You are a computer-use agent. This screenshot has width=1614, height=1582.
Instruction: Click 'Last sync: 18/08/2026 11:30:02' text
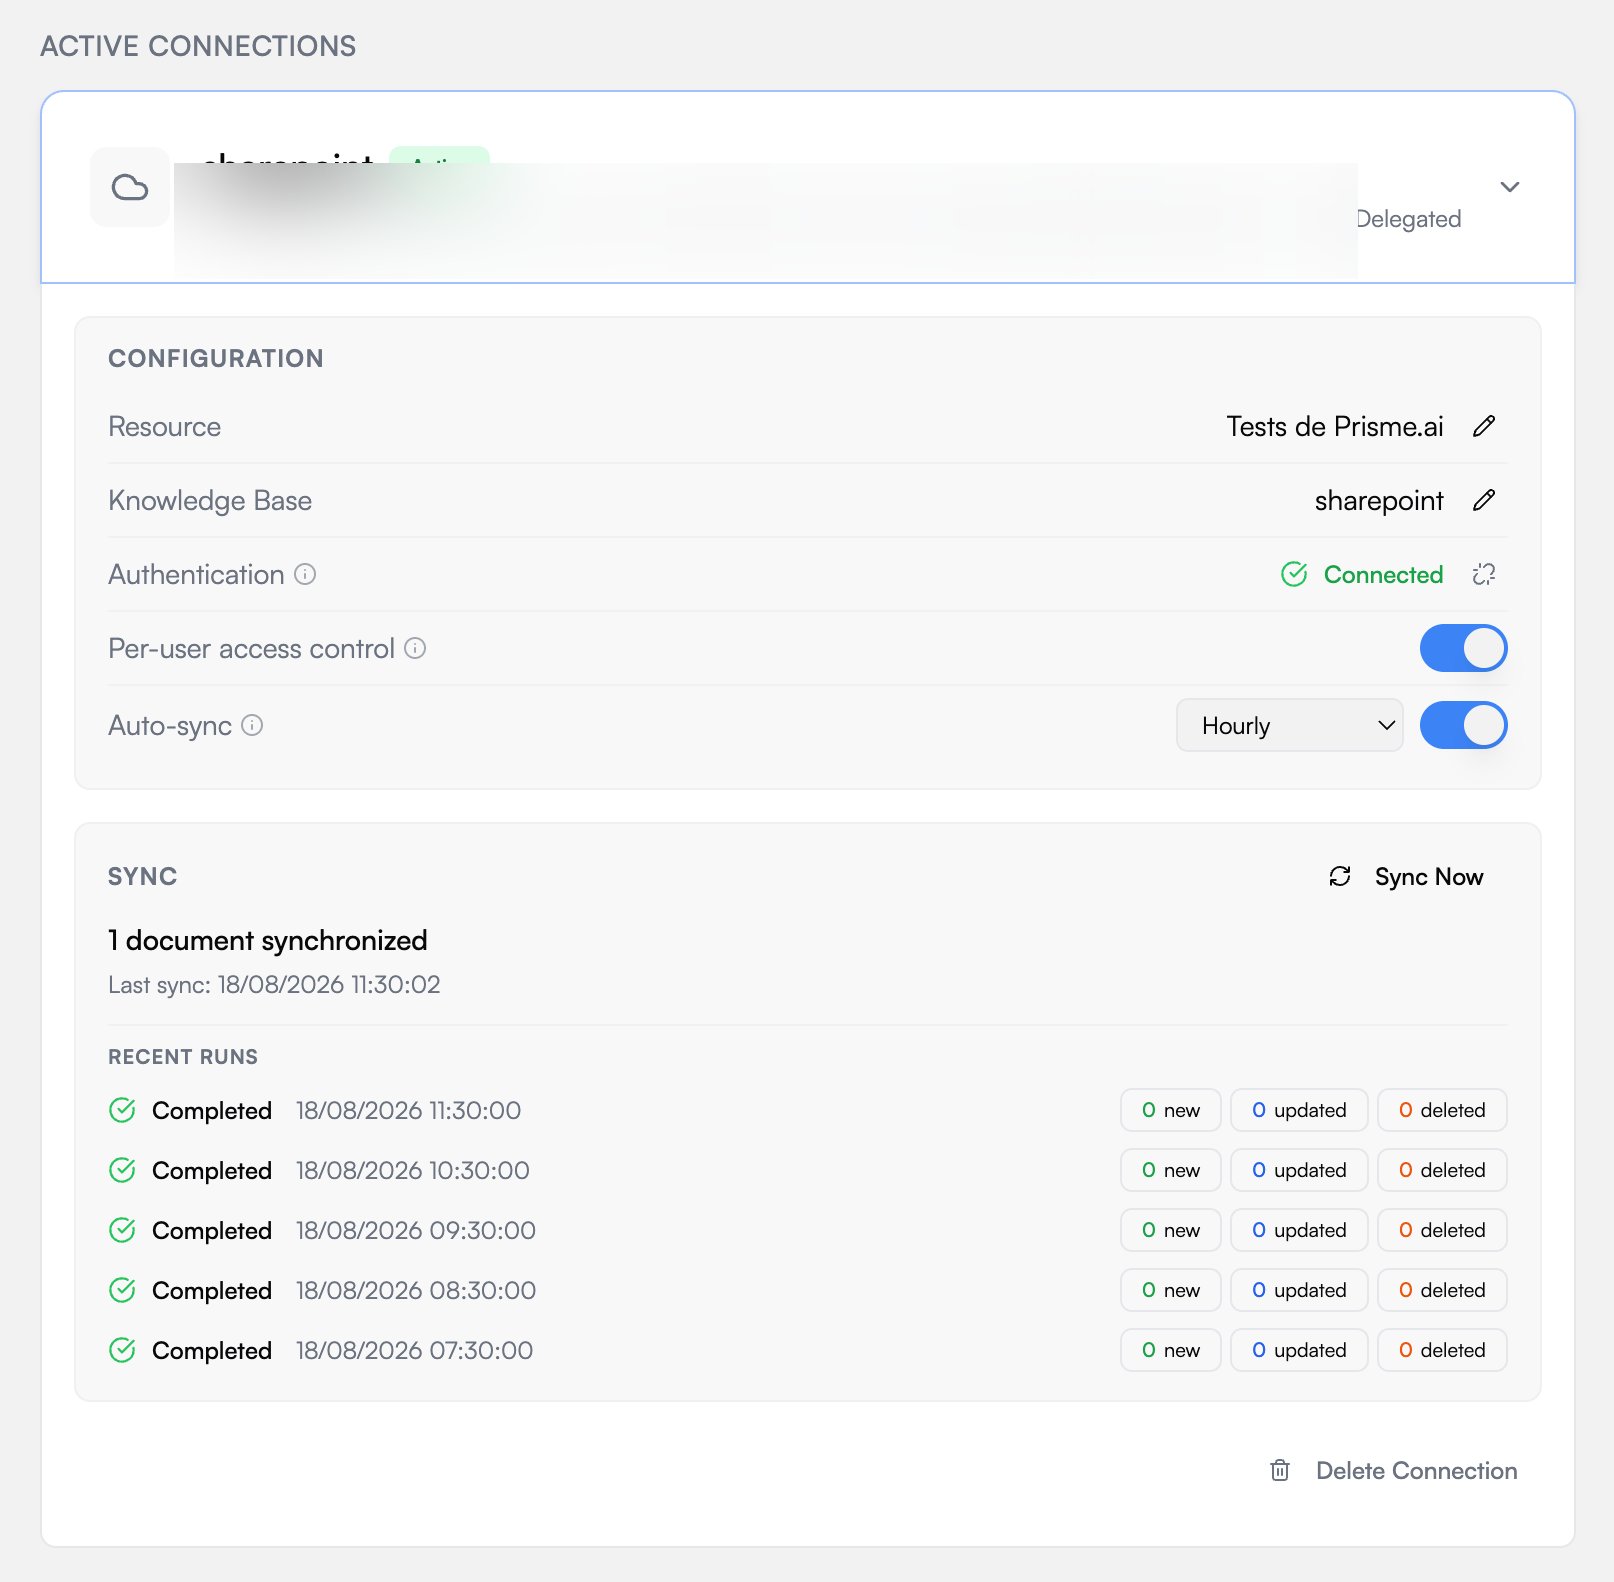click(x=274, y=985)
